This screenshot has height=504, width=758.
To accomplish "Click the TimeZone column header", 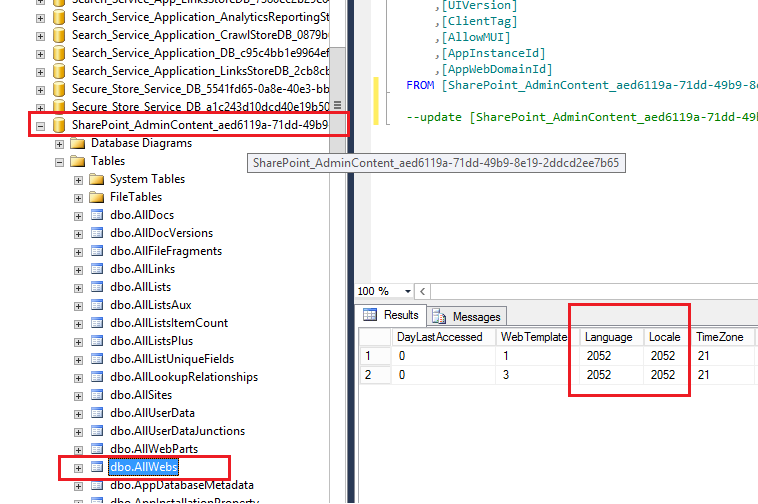I will (x=722, y=337).
